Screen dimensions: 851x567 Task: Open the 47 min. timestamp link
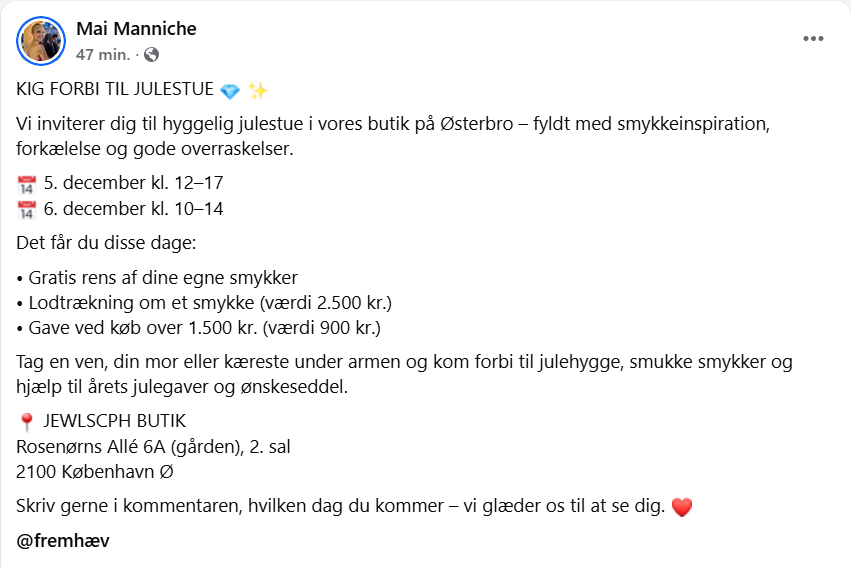coord(103,55)
